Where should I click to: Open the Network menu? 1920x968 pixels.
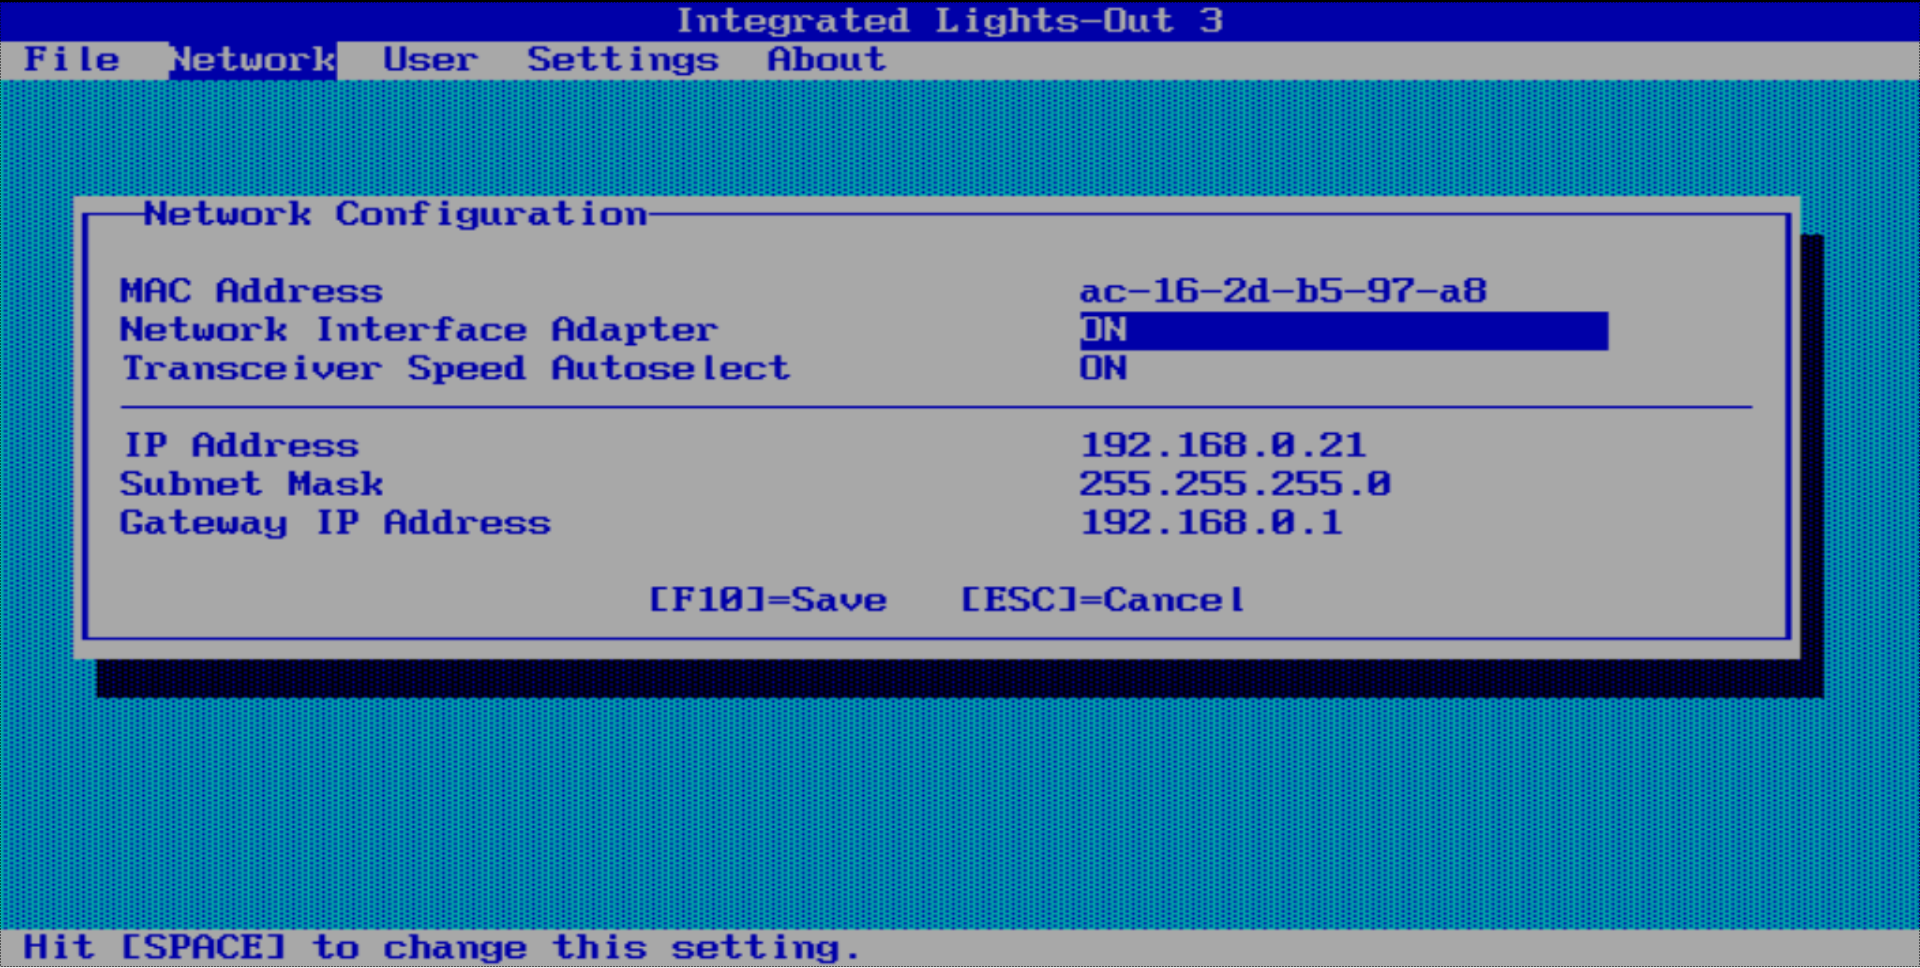pyautogui.click(x=252, y=60)
